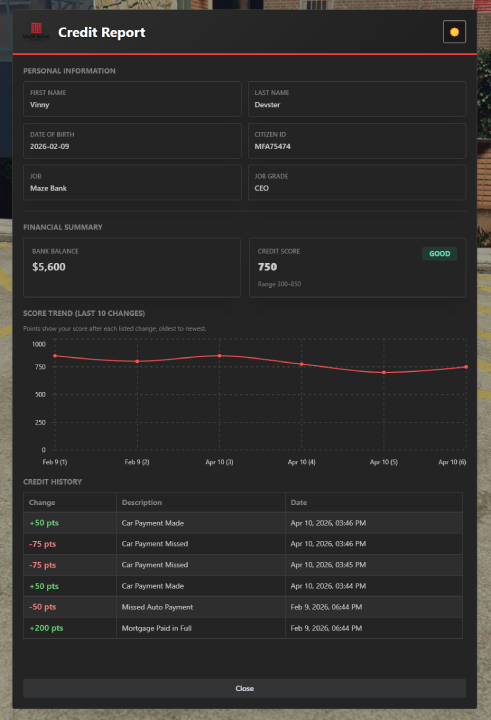Click the Description column header
Viewport: 491px width, 720px height.
(142, 502)
